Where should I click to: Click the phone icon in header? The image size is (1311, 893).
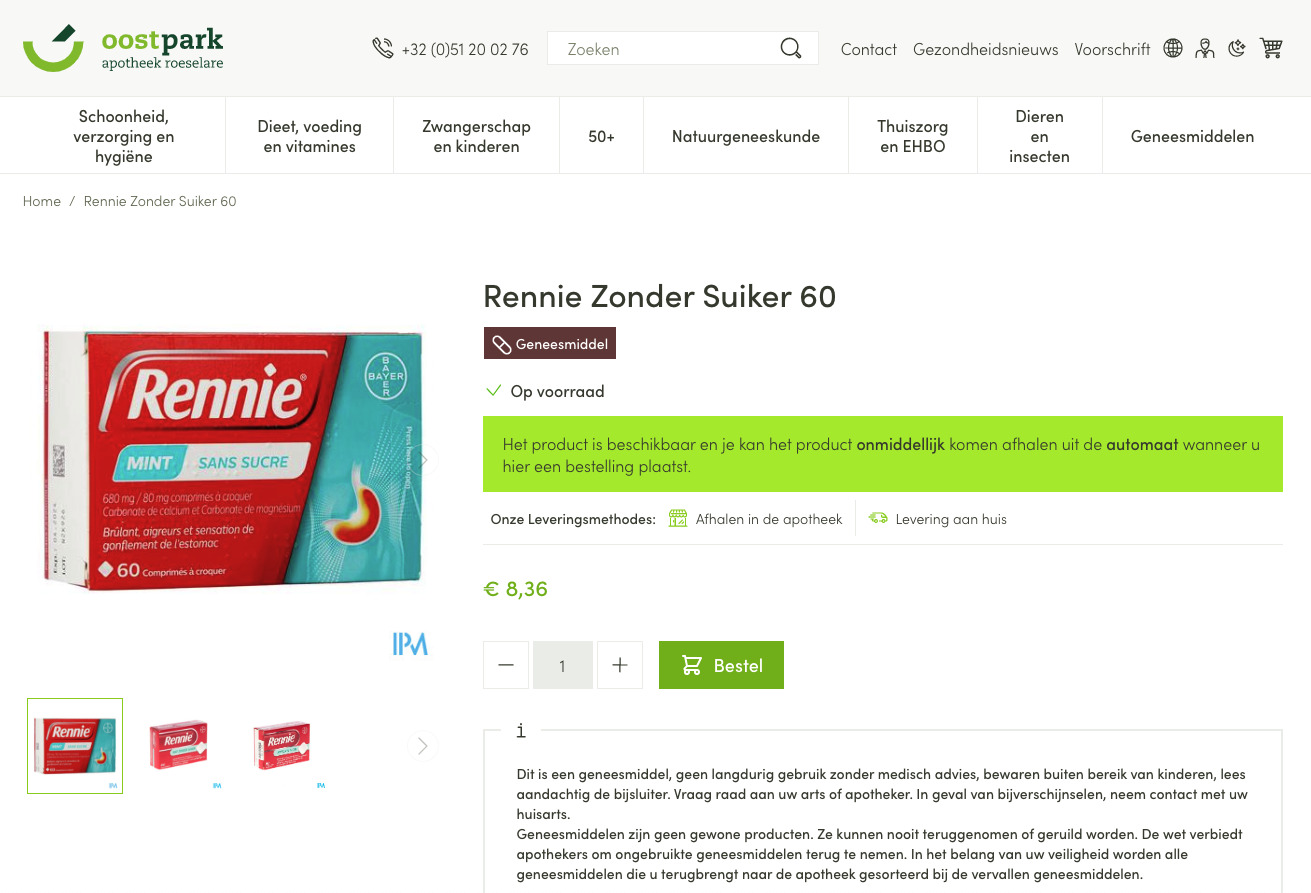[x=382, y=48]
